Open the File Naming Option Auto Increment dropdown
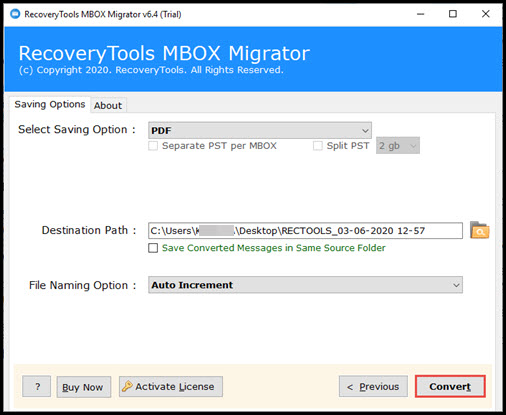Image resolution: width=506 pixels, height=415 pixels. (x=305, y=285)
